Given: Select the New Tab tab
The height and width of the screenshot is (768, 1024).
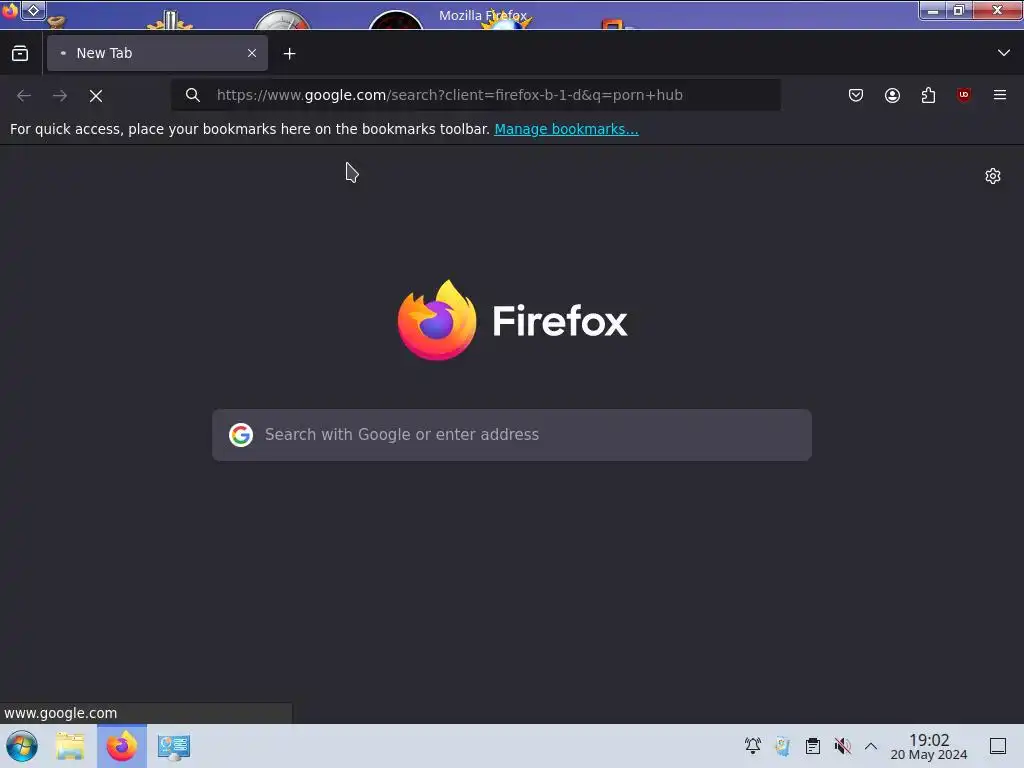Looking at the screenshot, I should click(x=157, y=53).
